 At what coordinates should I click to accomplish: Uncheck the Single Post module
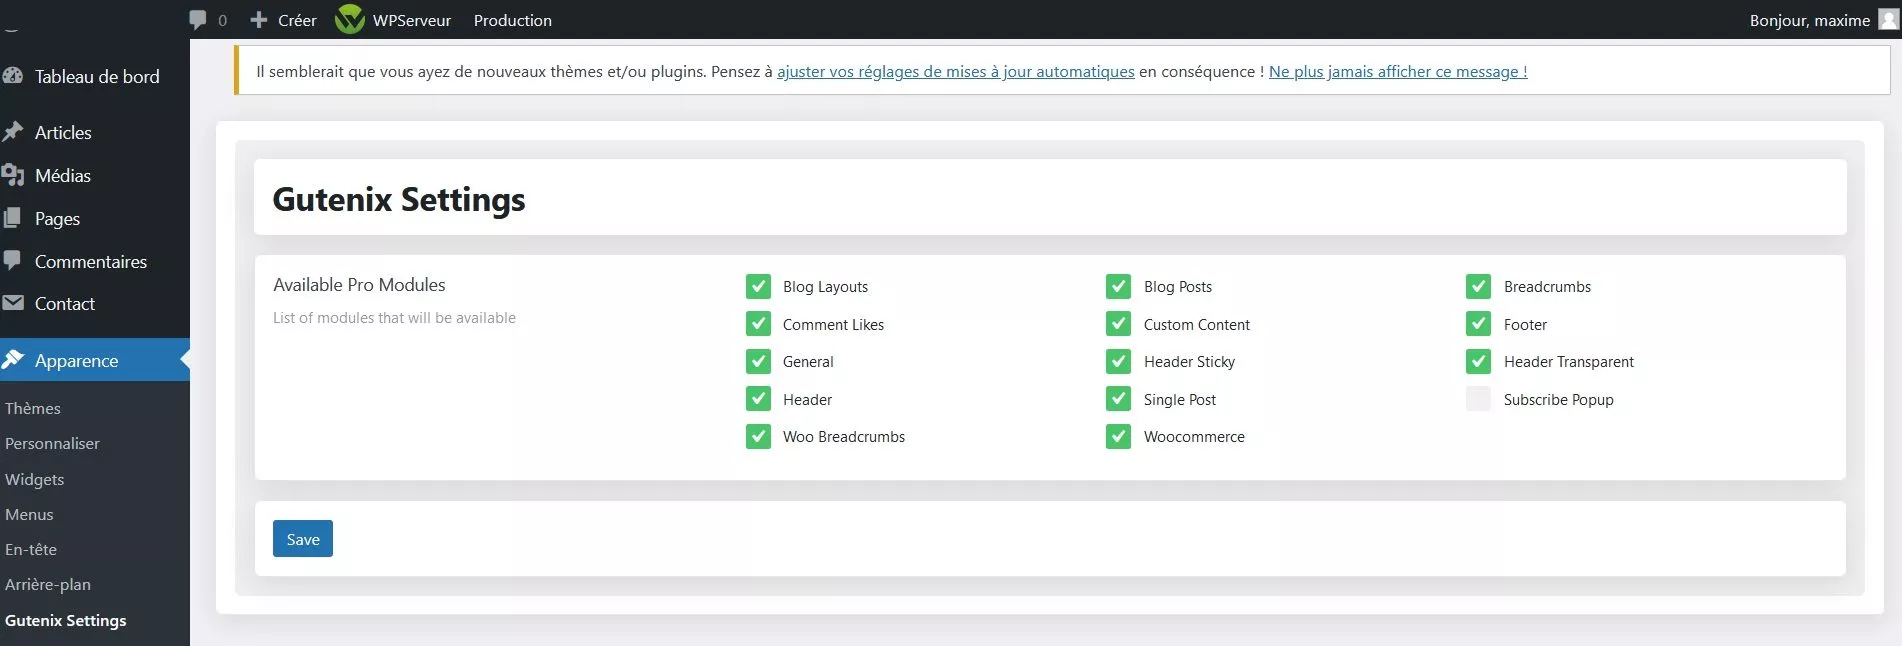[1118, 399]
